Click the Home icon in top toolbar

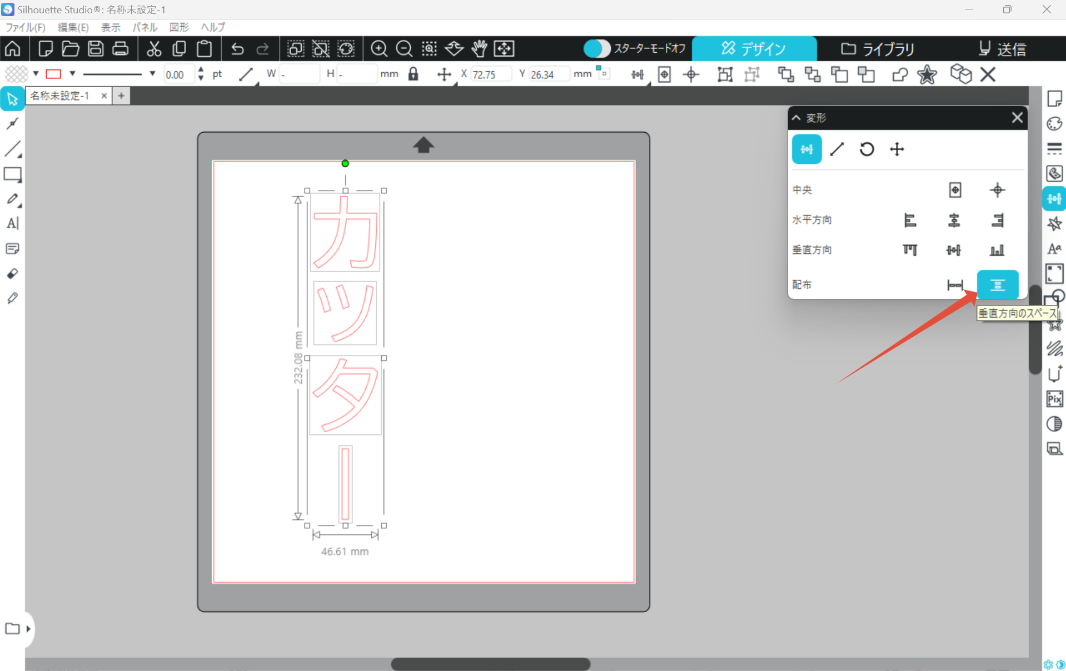12,49
